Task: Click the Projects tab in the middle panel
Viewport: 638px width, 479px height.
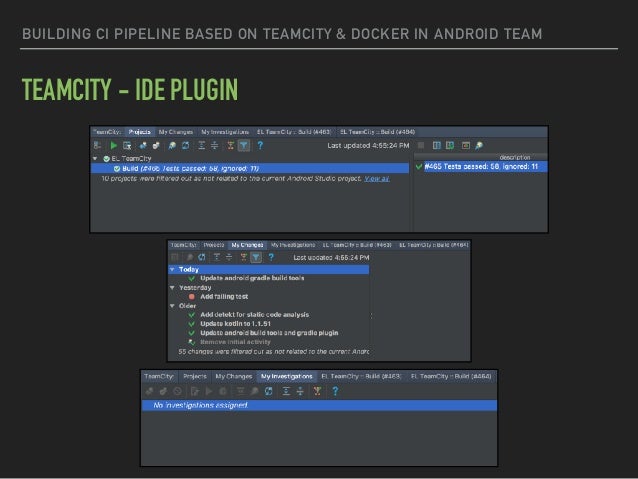Action: (x=214, y=245)
